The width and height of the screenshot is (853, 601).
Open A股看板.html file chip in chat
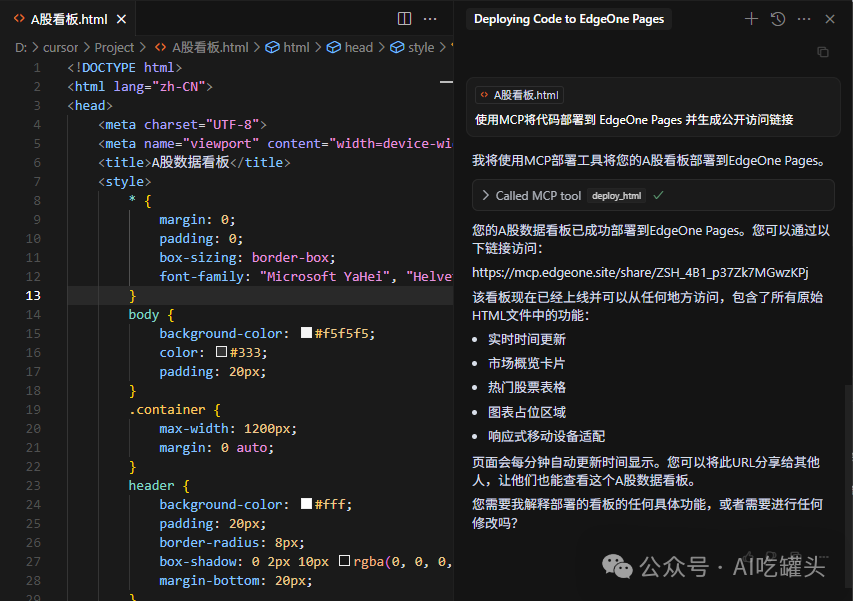click(520, 95)
